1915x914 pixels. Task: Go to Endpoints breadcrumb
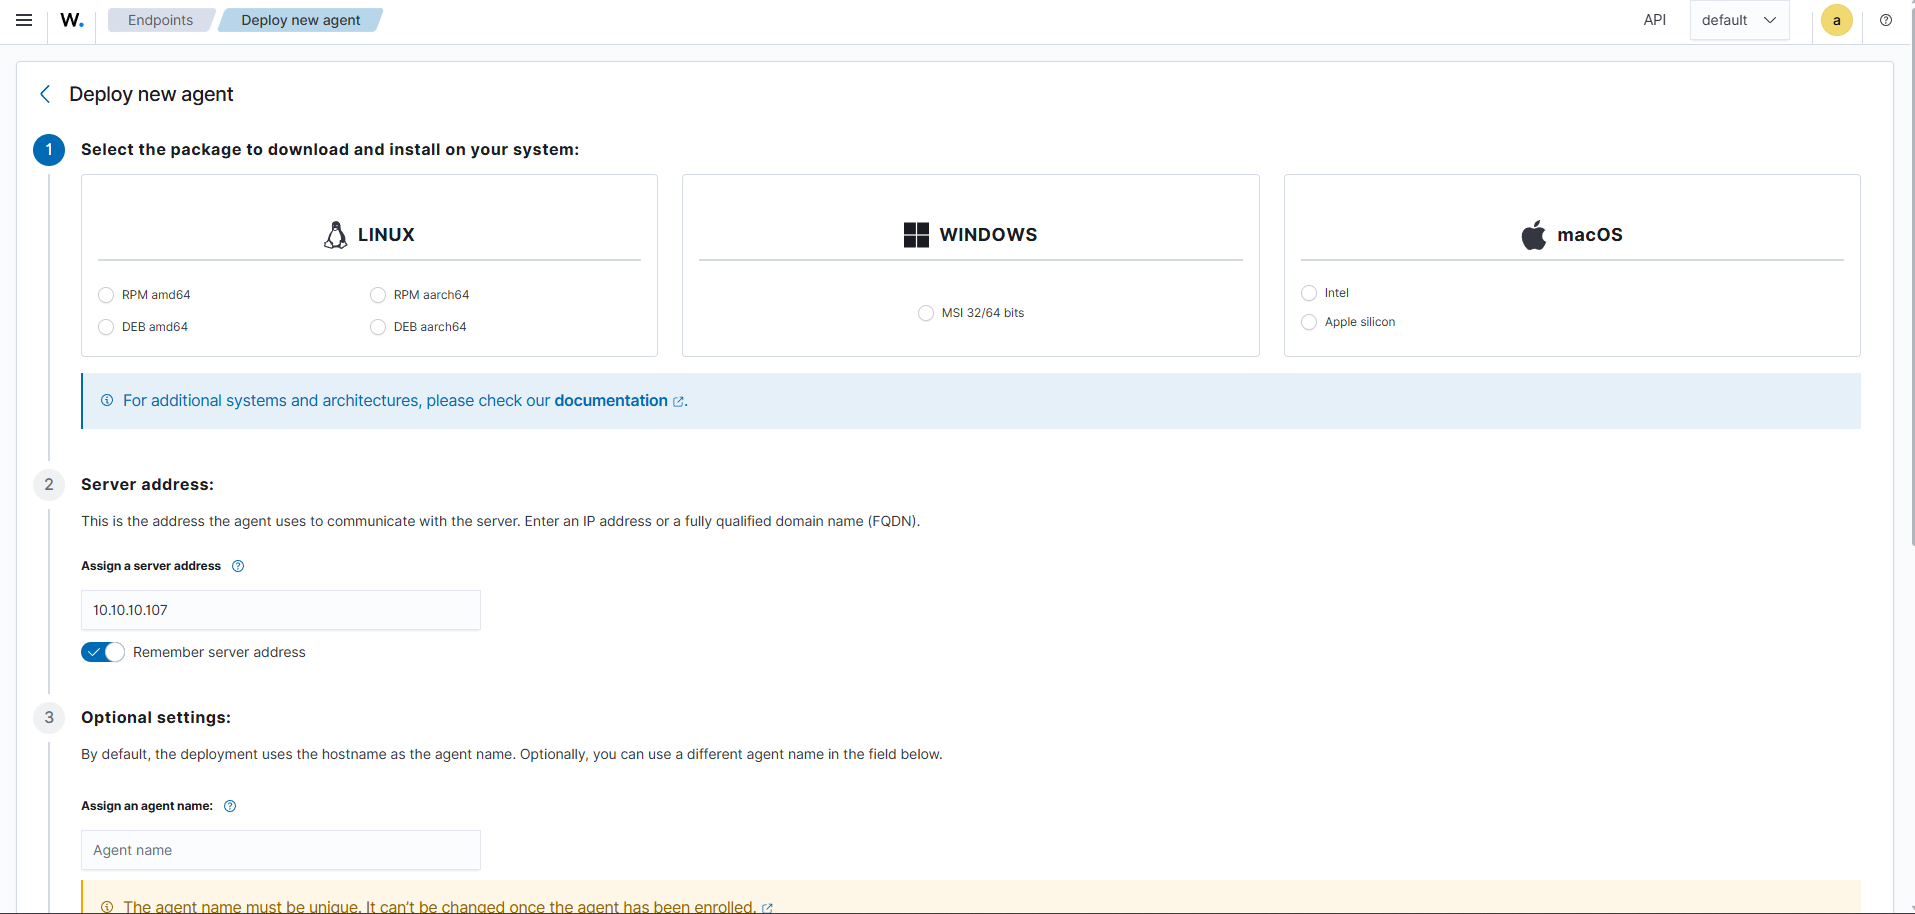point(160,20)
